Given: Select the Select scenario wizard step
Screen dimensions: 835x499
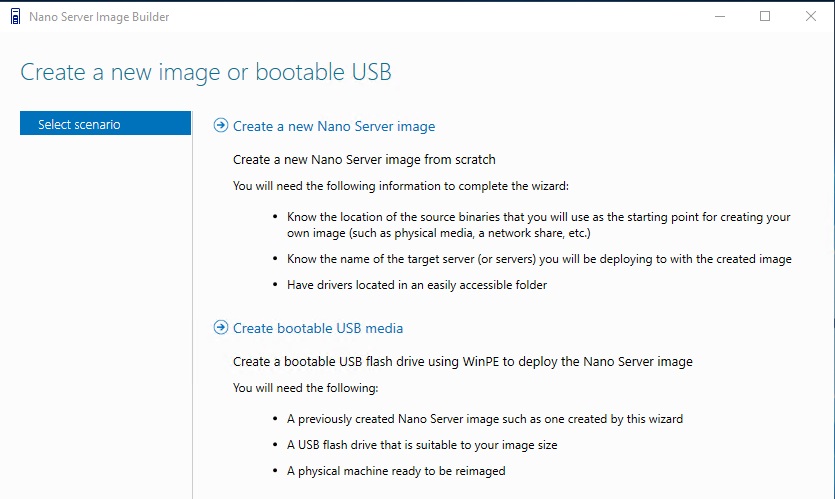Looking at the screenshot, I should click(105, 123).
